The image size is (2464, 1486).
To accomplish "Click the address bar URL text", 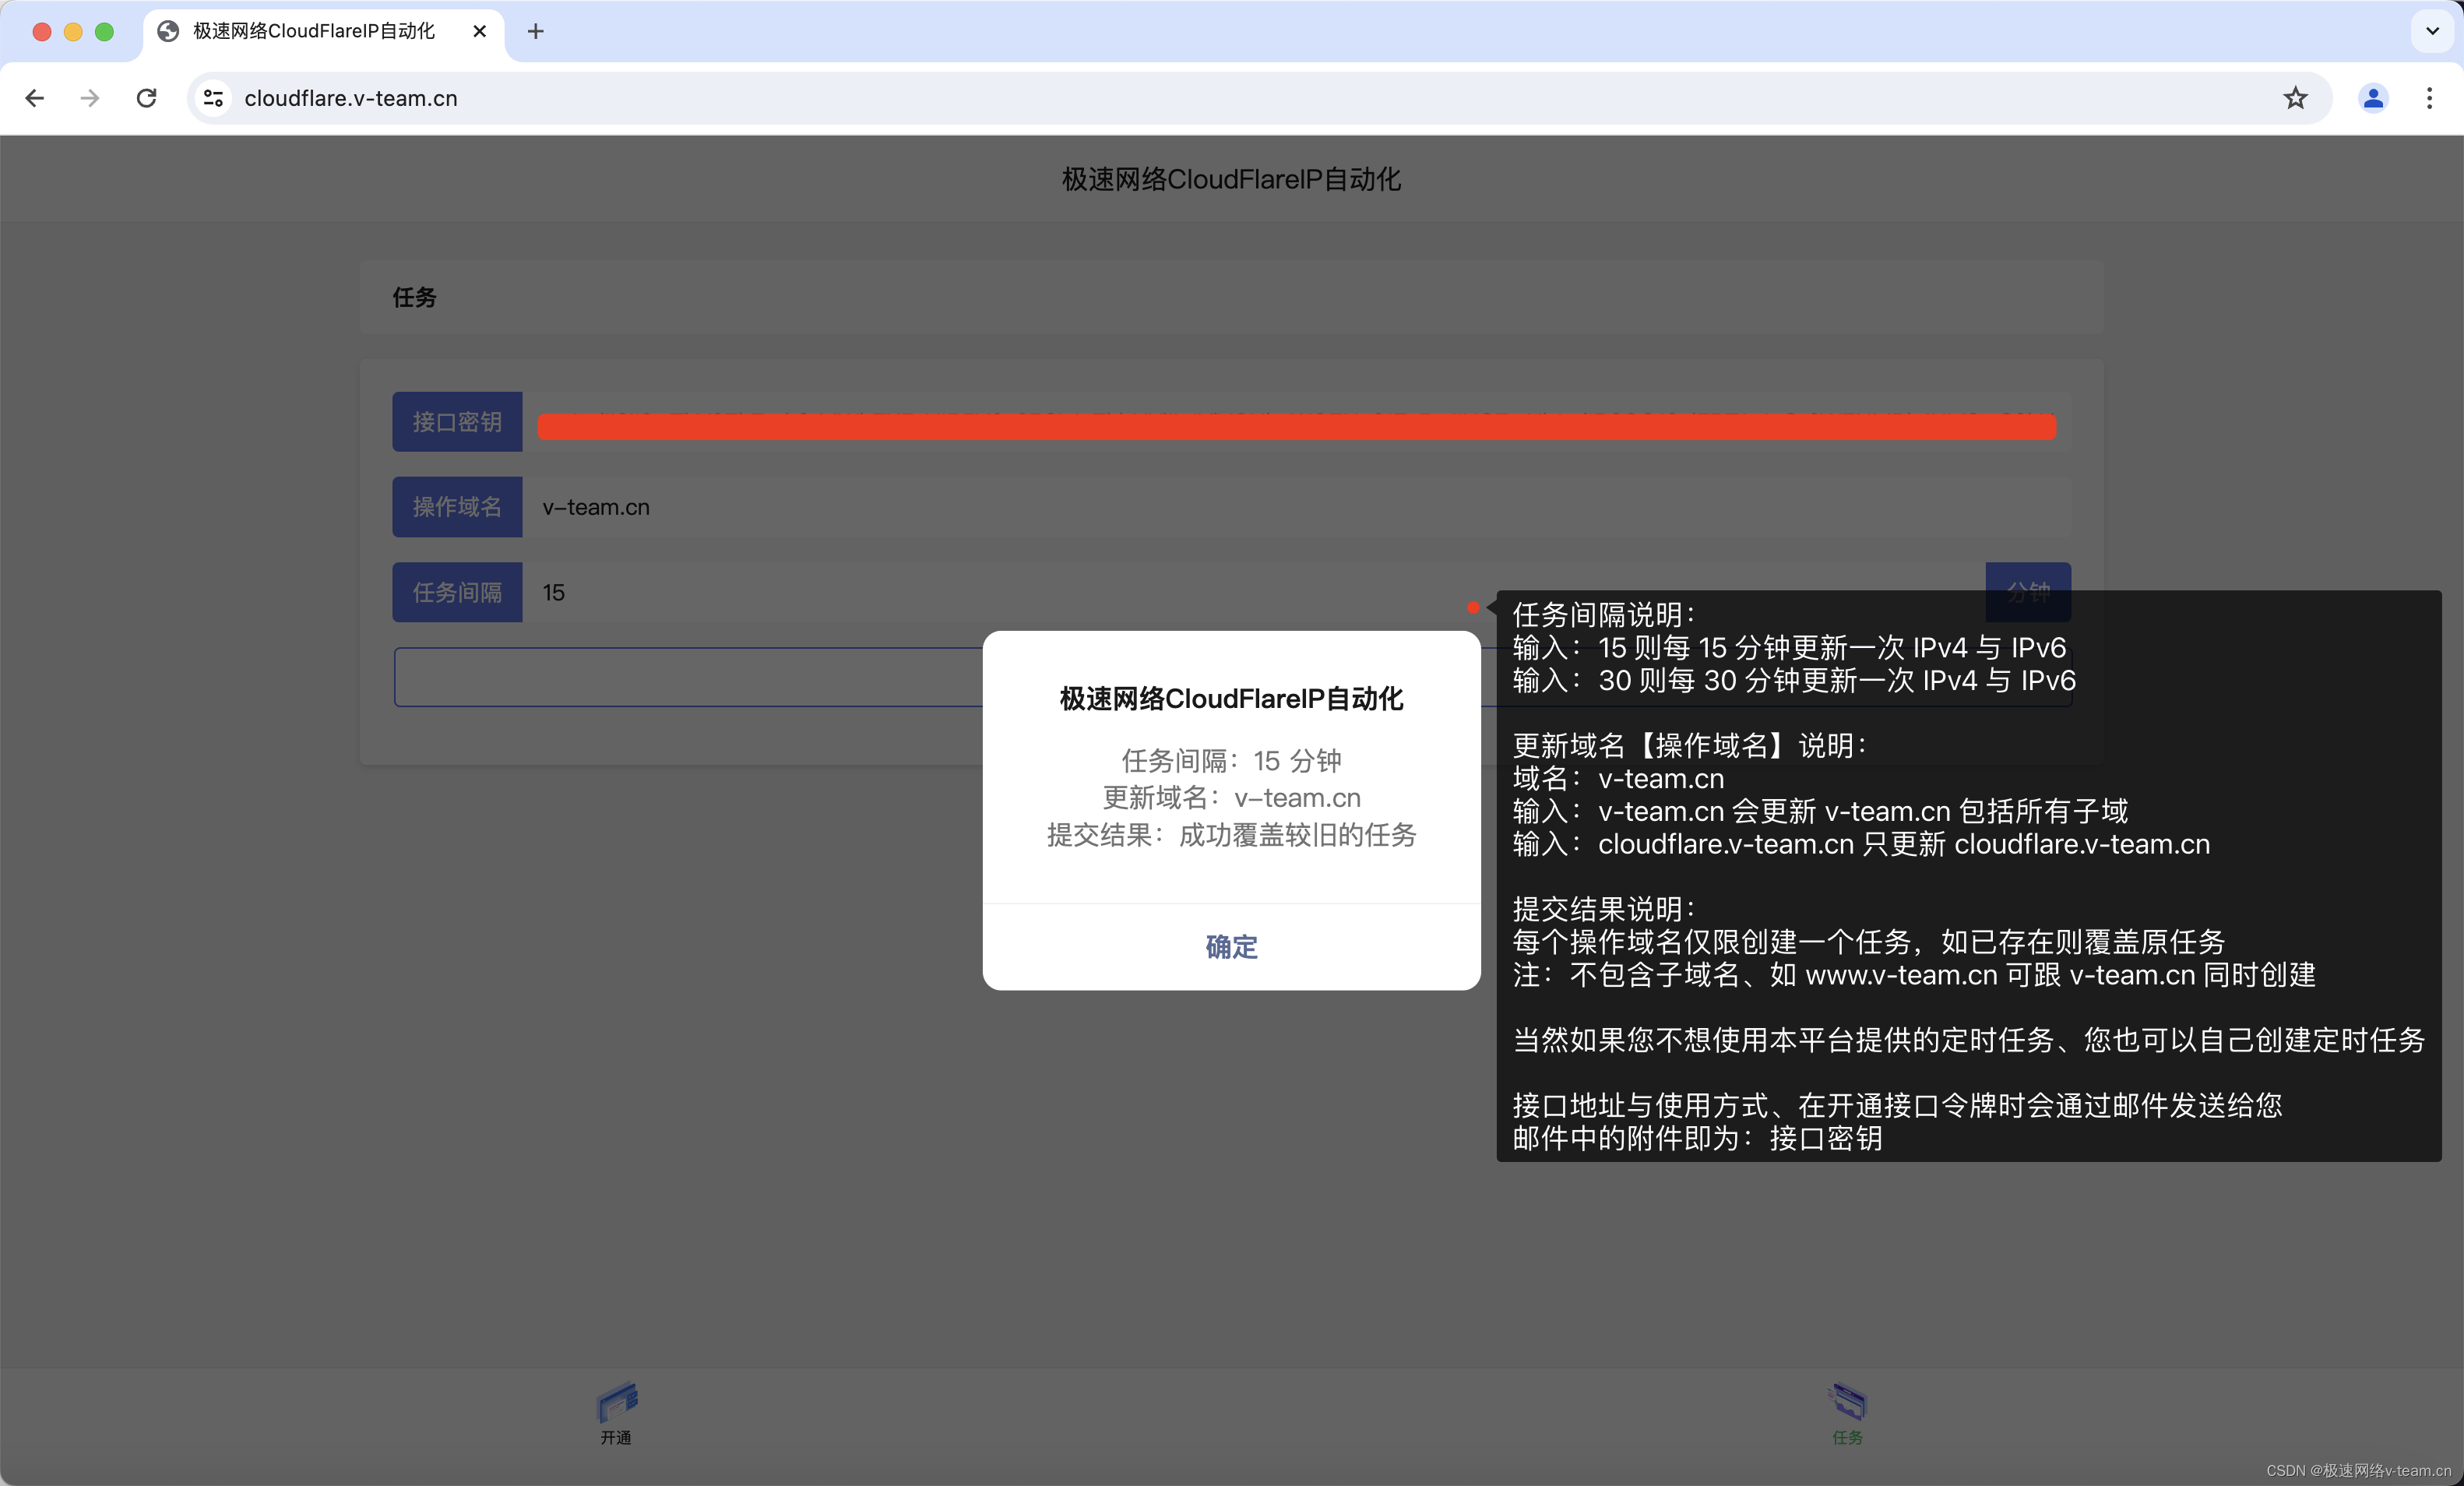I will (351, 98).
